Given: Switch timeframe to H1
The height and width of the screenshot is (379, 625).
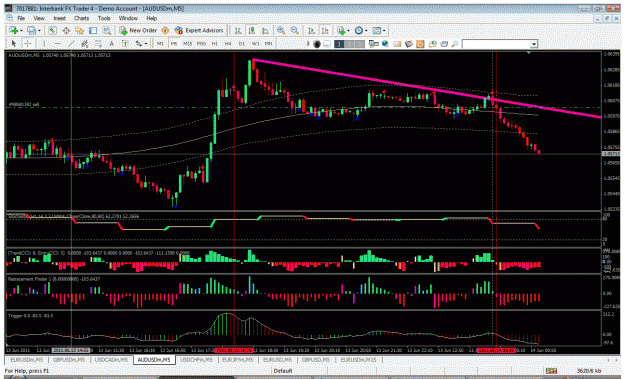Looking at the screenshot, I should (x=214, y=43).
